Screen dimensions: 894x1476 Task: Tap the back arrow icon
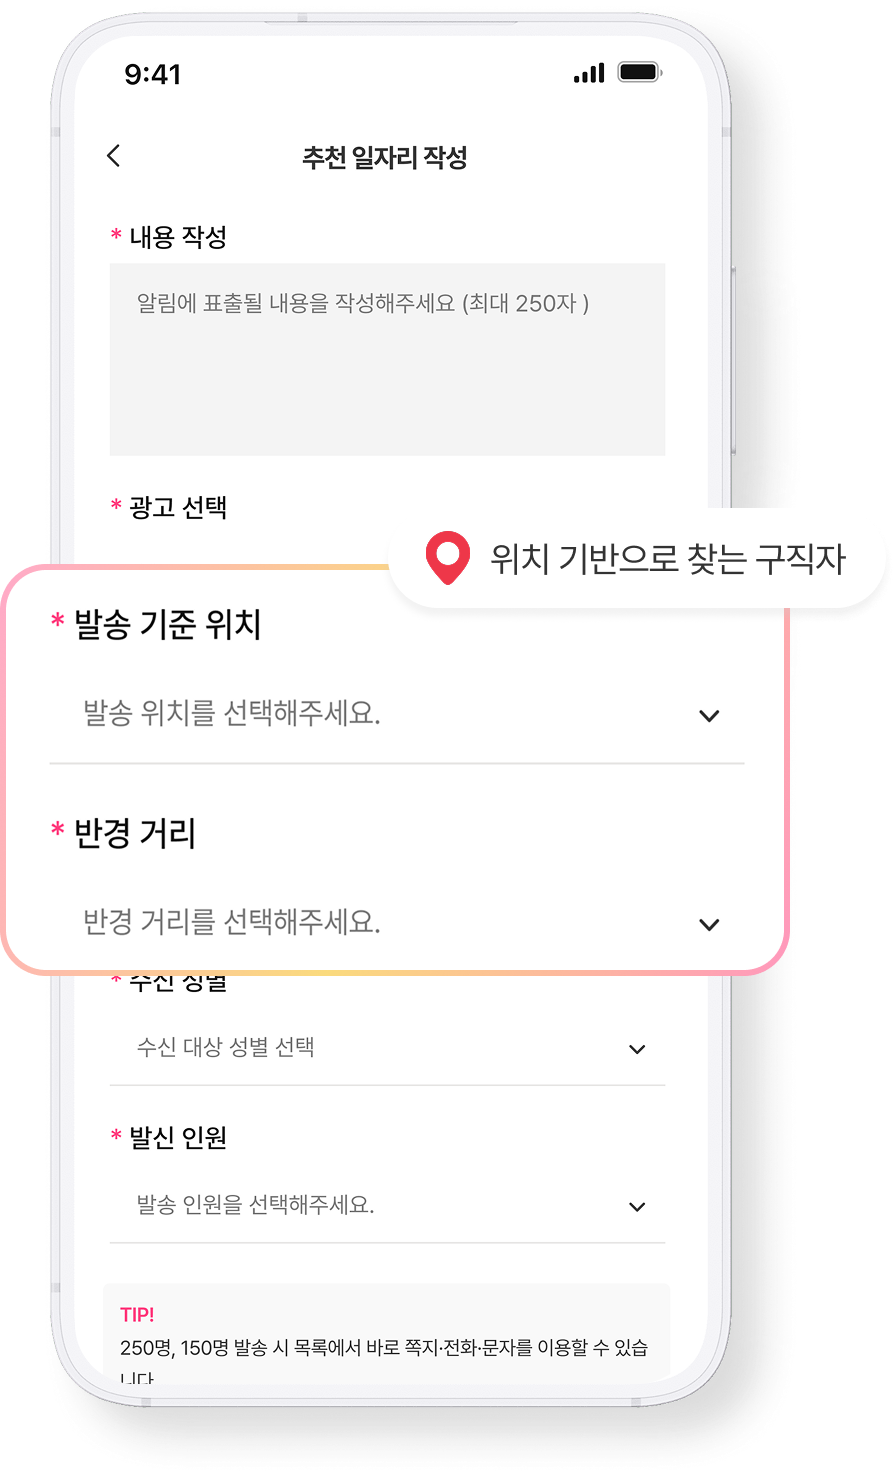click(113, 155)
